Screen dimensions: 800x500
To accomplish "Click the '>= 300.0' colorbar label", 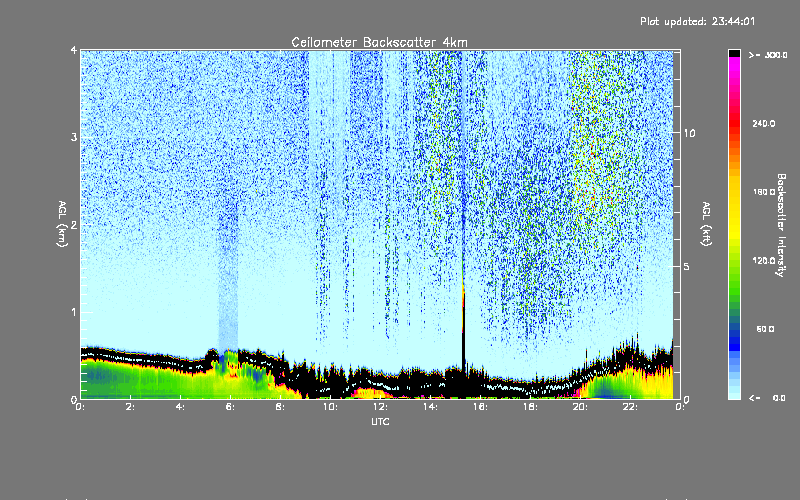I will (x=768, y=55).
